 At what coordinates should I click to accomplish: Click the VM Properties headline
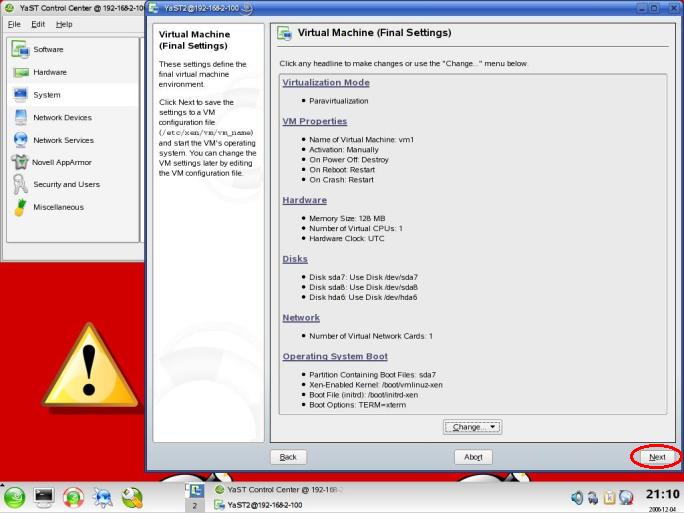click(315, 121)
